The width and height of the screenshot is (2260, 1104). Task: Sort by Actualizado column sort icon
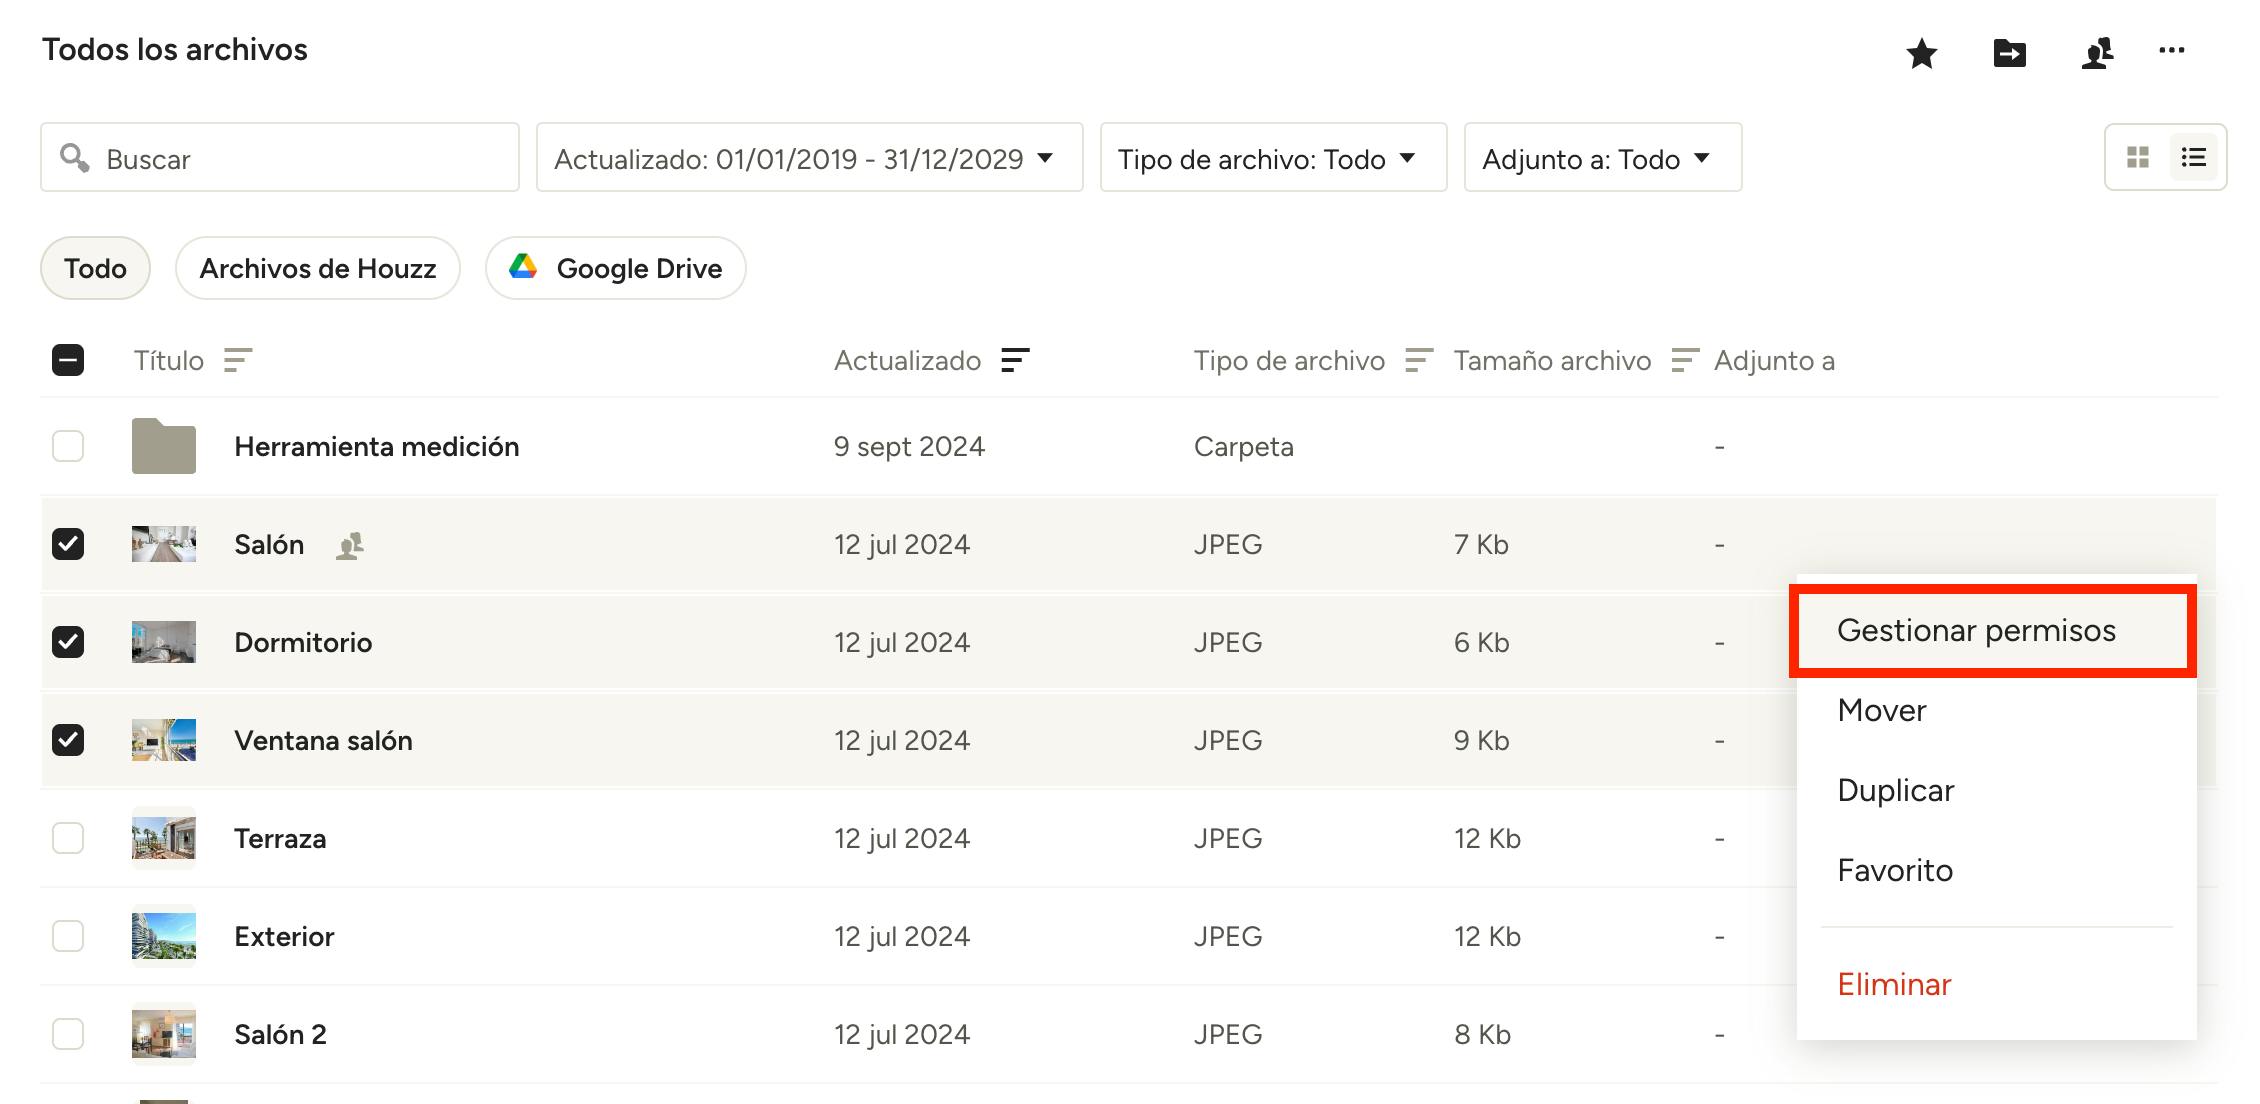1015,360
